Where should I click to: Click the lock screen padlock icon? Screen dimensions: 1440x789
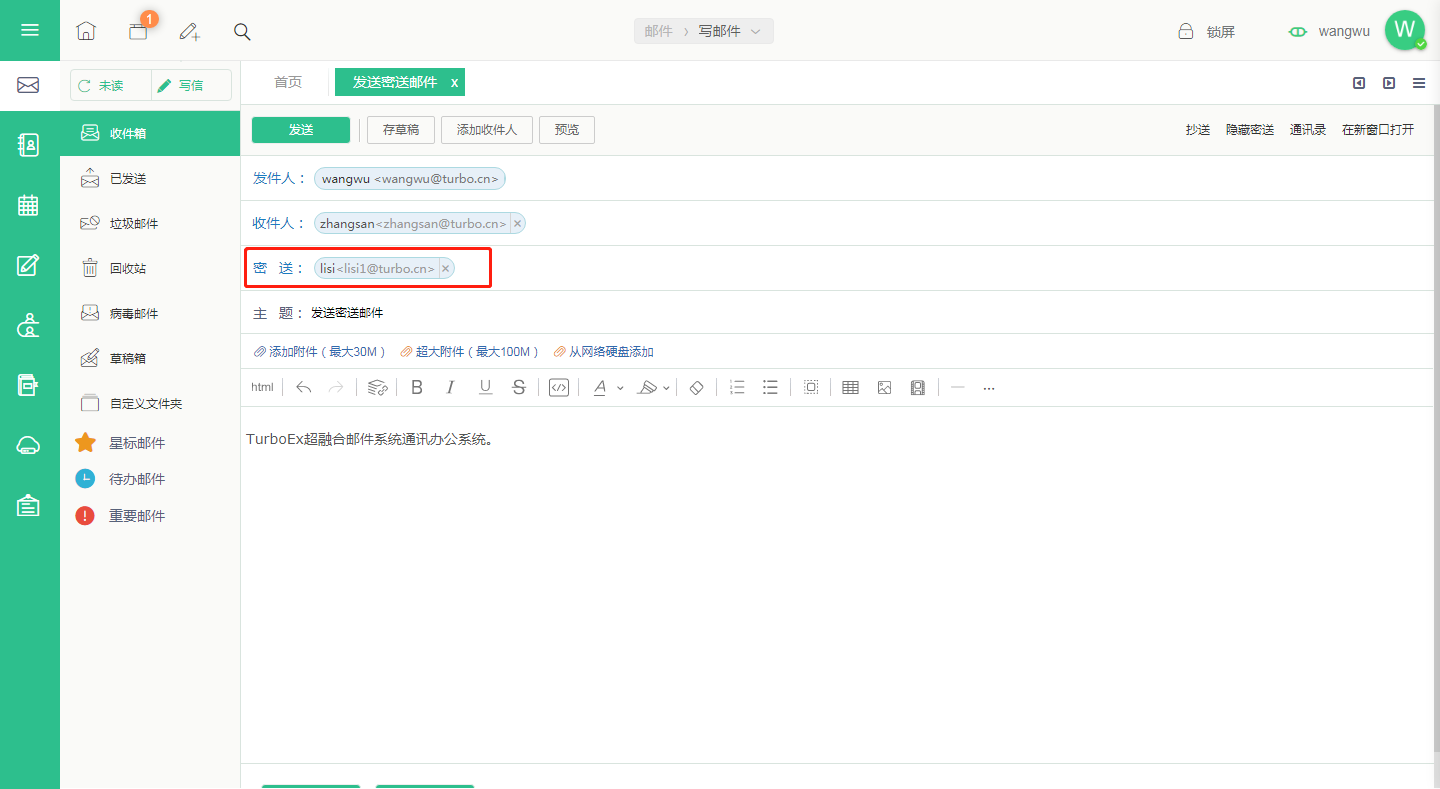coord(1186,31)
